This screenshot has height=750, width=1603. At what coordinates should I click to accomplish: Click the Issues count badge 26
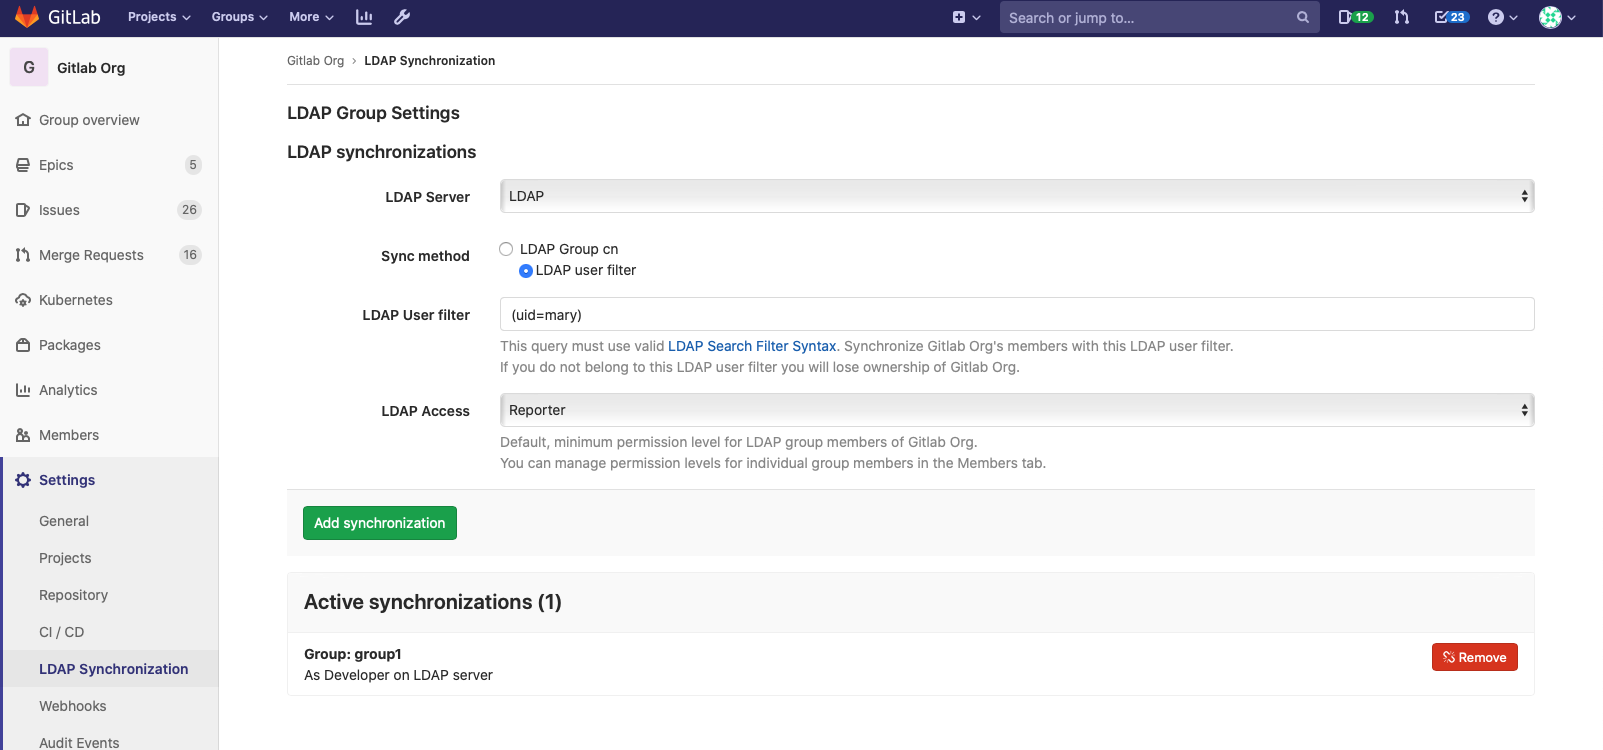tap(189, 210)
